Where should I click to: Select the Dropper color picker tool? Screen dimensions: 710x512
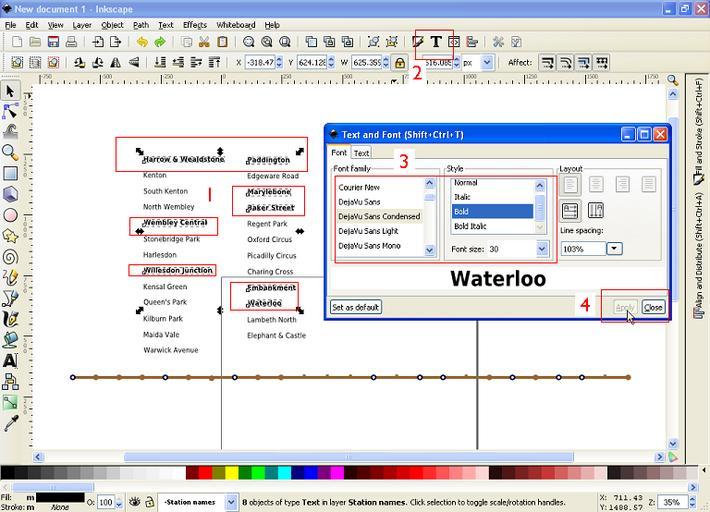(10, 423)
